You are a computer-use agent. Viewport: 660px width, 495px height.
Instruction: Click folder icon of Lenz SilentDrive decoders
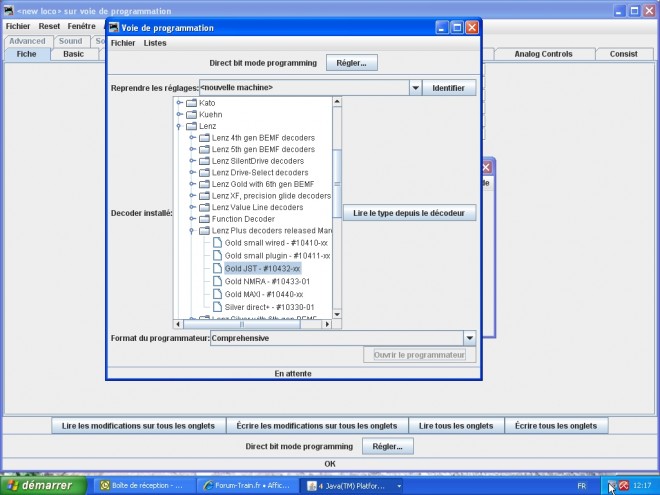[205, 161]
